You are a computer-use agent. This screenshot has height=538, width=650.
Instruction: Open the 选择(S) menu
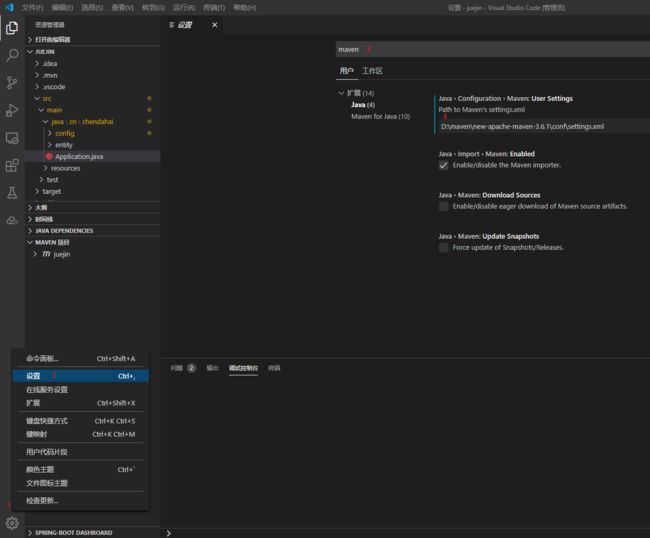[x=92, y=7]
